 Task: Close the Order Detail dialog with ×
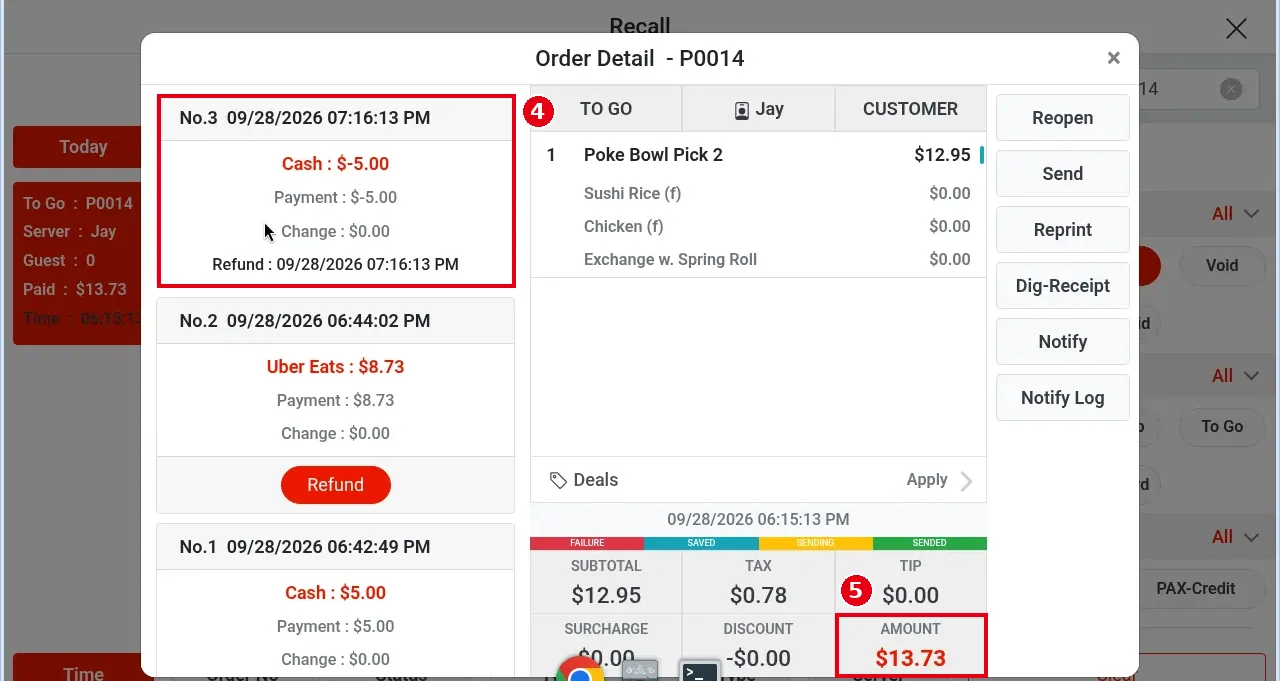(x=1113, y=58)
